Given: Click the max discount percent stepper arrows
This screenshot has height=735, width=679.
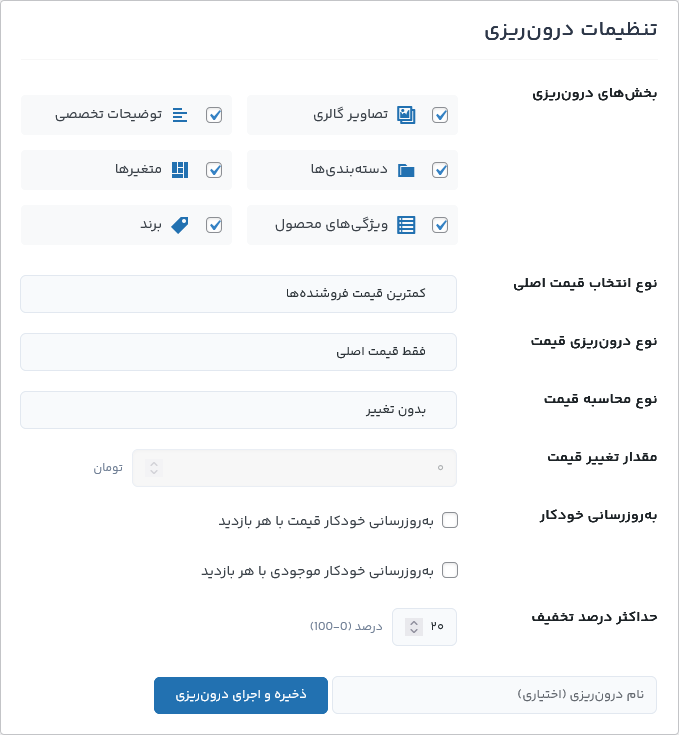Looking at the screenshot, I should [x=413, y=627].
